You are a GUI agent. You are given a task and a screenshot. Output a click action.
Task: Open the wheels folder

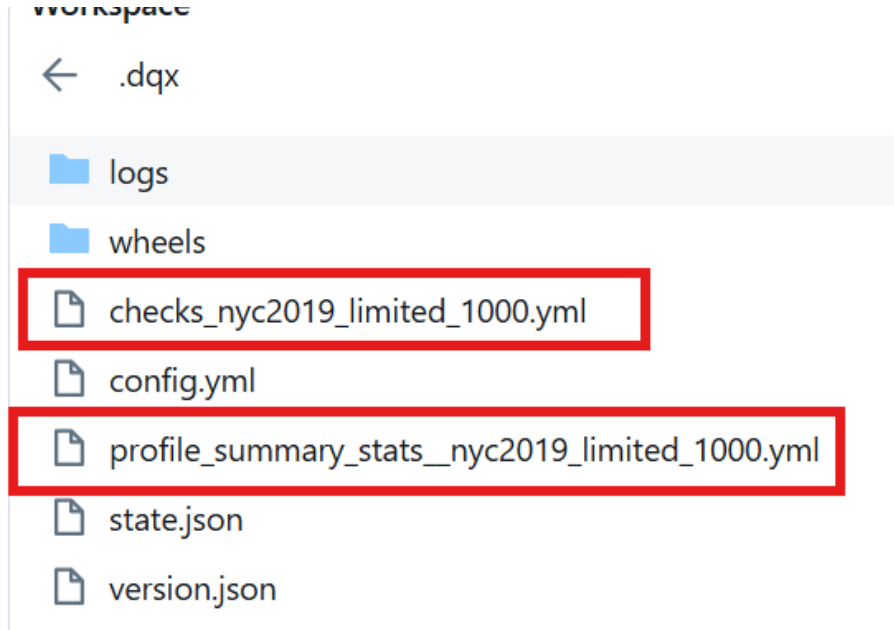[x=157, y=242]
